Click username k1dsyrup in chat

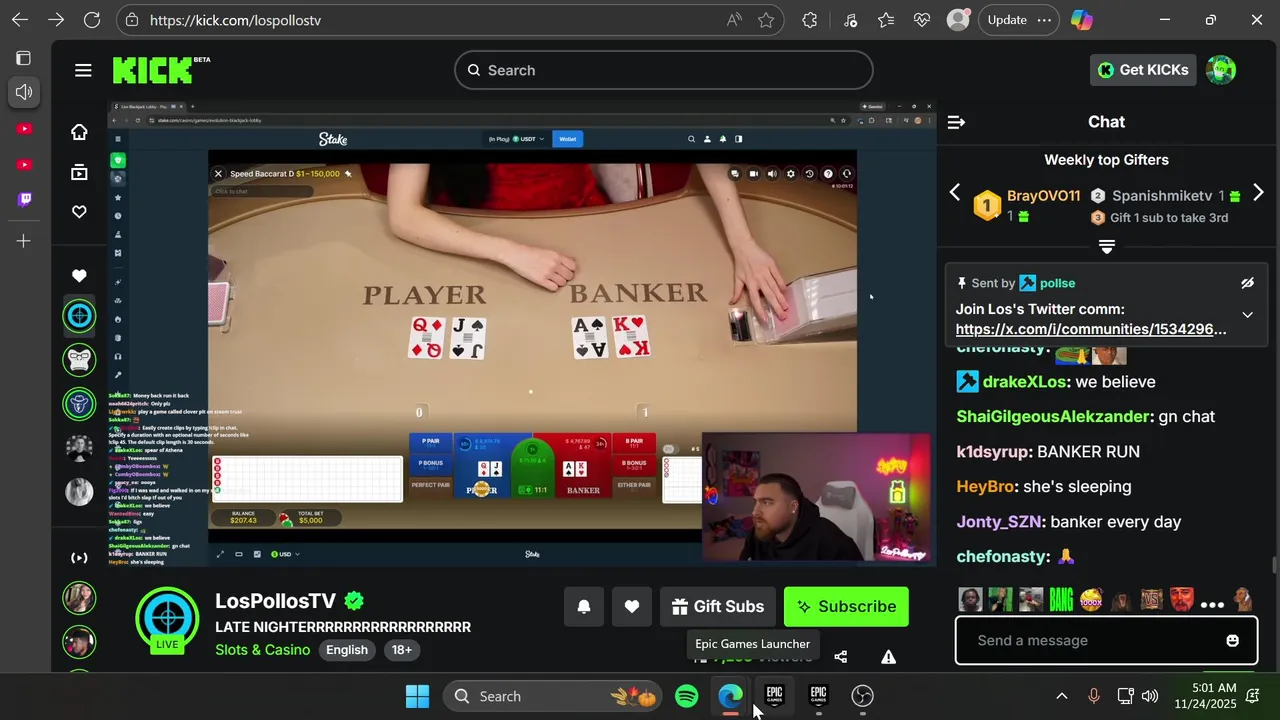point(993,452)
